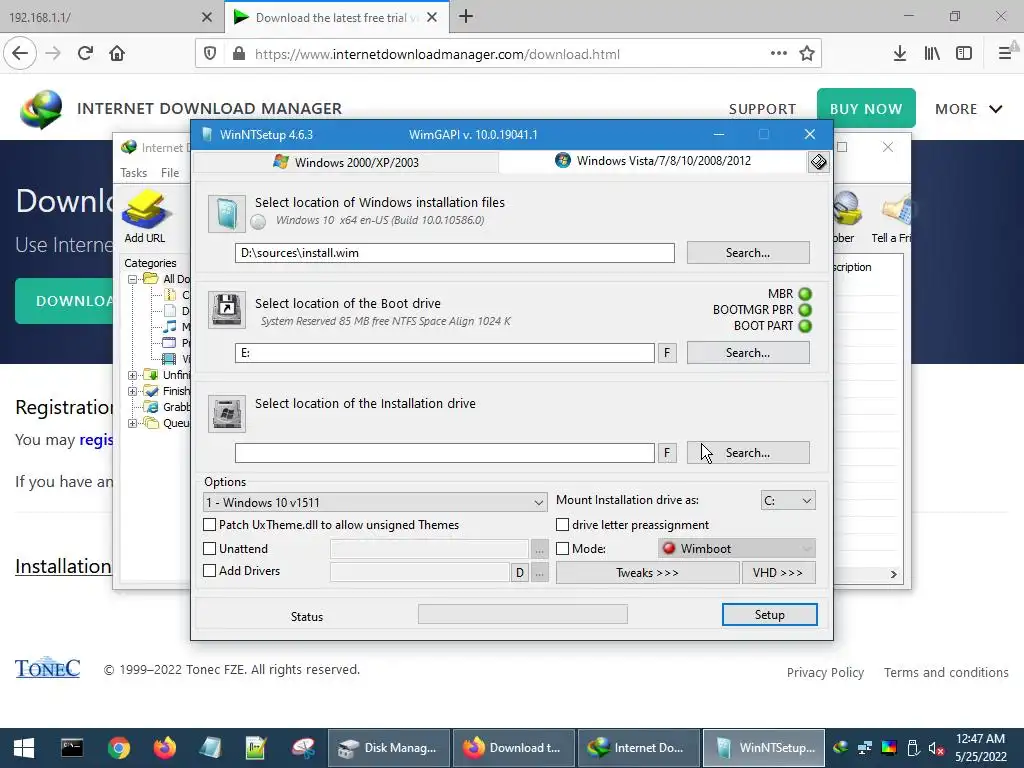Open page actions three-dot menu in address bar
Screen dimensions: 1024x768
click(x=778, y=54)
